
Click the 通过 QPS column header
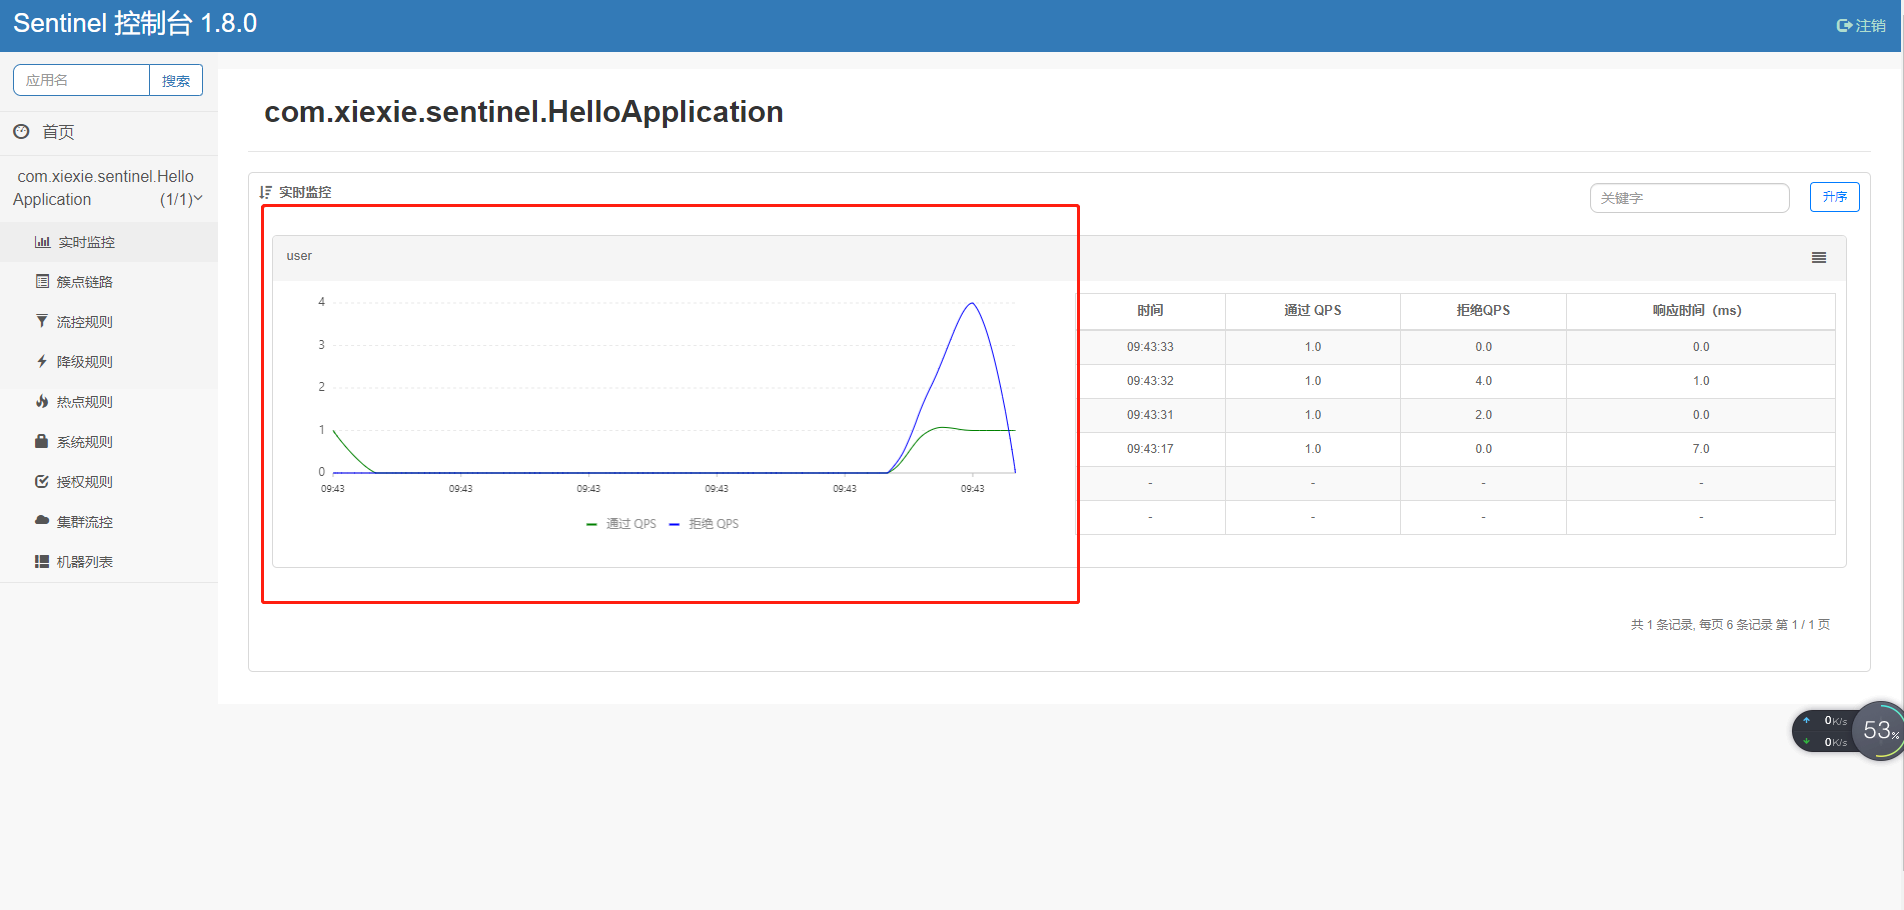click(x=1313, y=311)
